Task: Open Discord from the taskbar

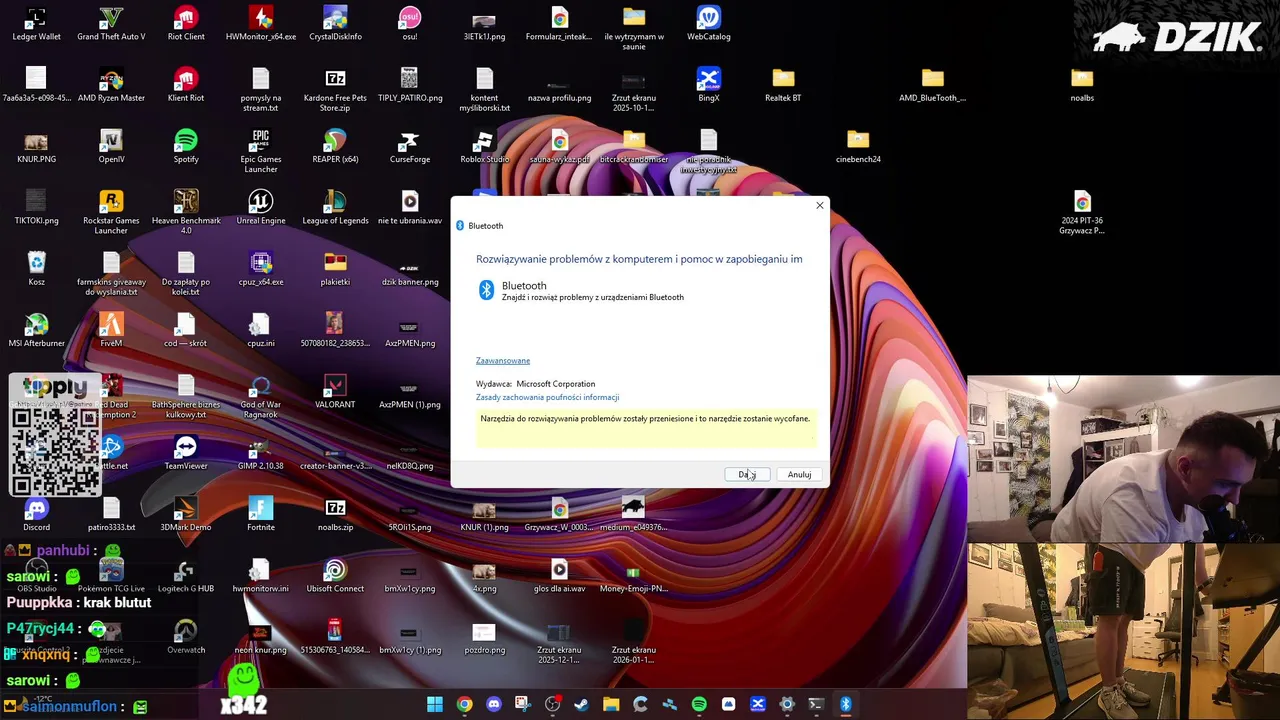Action: tap(493, 704)
